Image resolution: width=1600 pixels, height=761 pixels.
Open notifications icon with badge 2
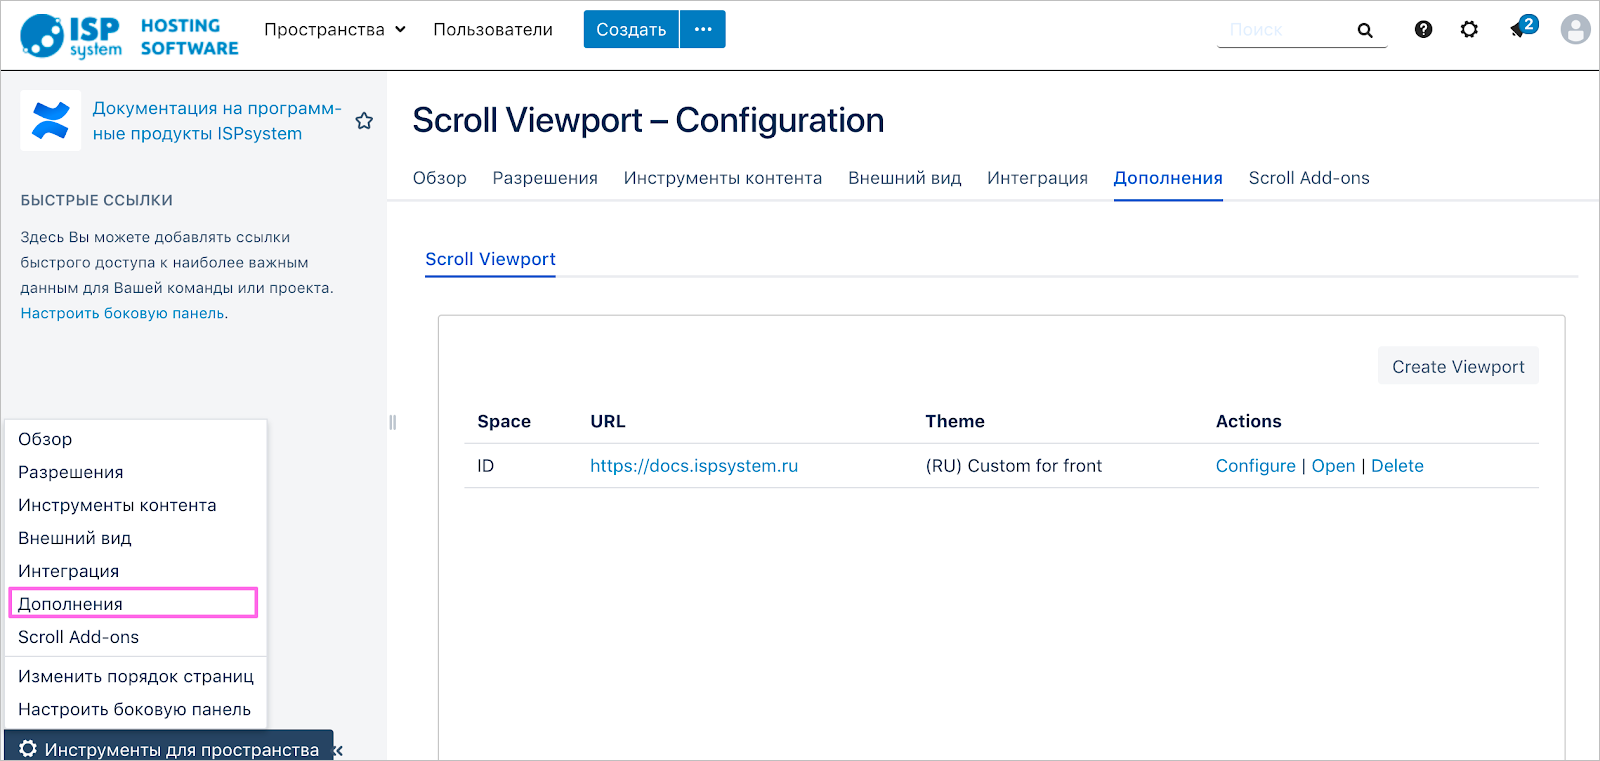1521,28
